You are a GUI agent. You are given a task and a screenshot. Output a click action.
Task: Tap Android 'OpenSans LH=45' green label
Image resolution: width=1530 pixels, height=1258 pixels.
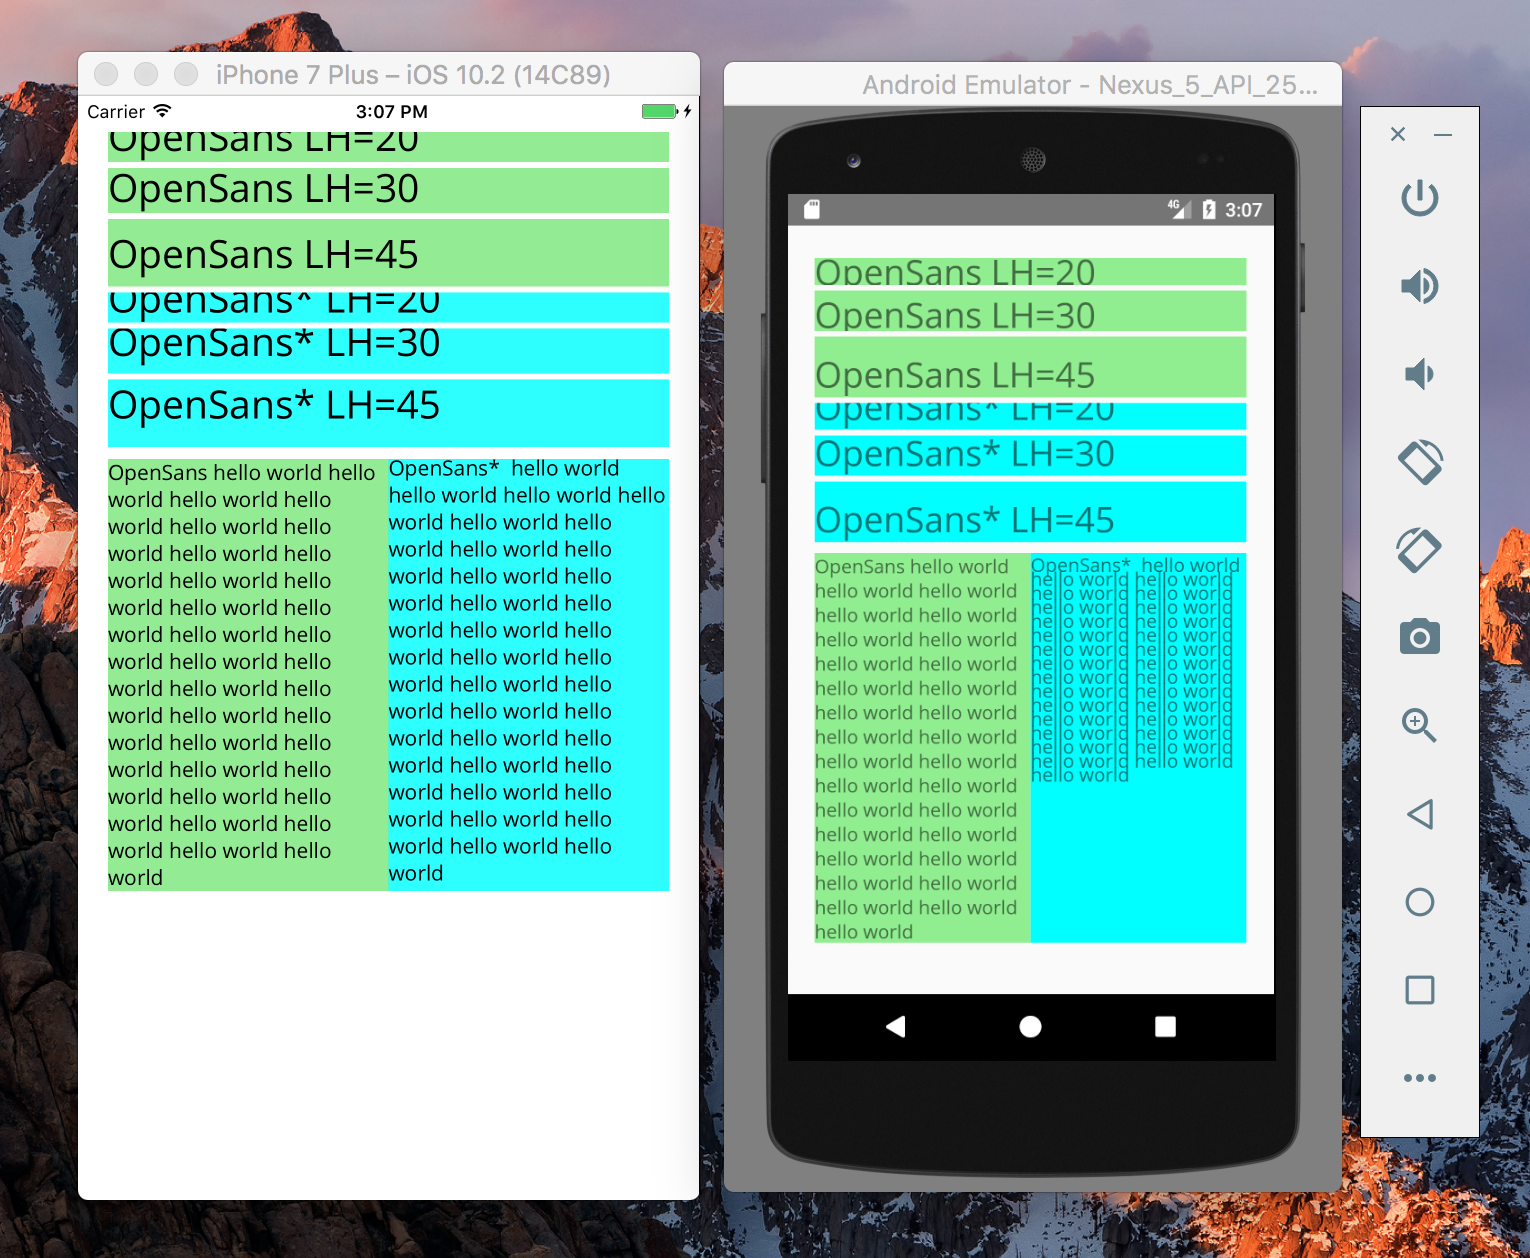click(x=1030, y=367)
